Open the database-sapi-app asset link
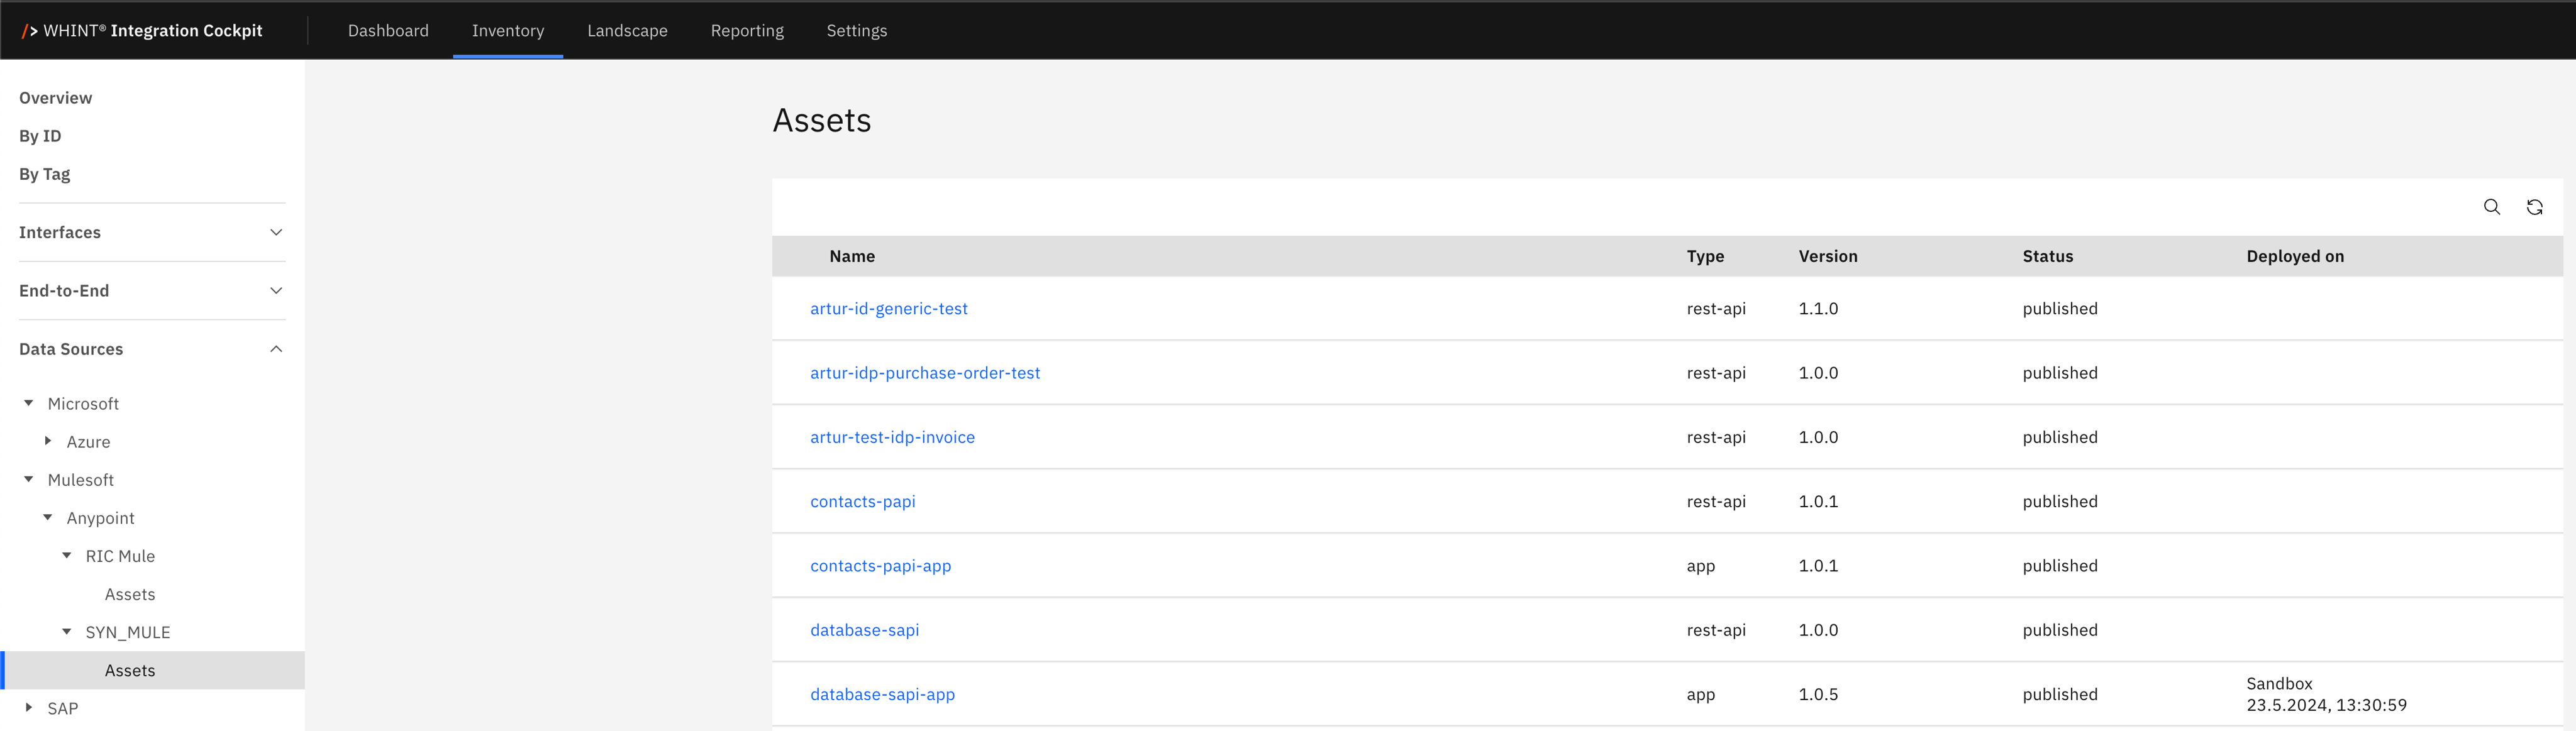This screenshot has width=2576, height=731. tap(882, 694)
